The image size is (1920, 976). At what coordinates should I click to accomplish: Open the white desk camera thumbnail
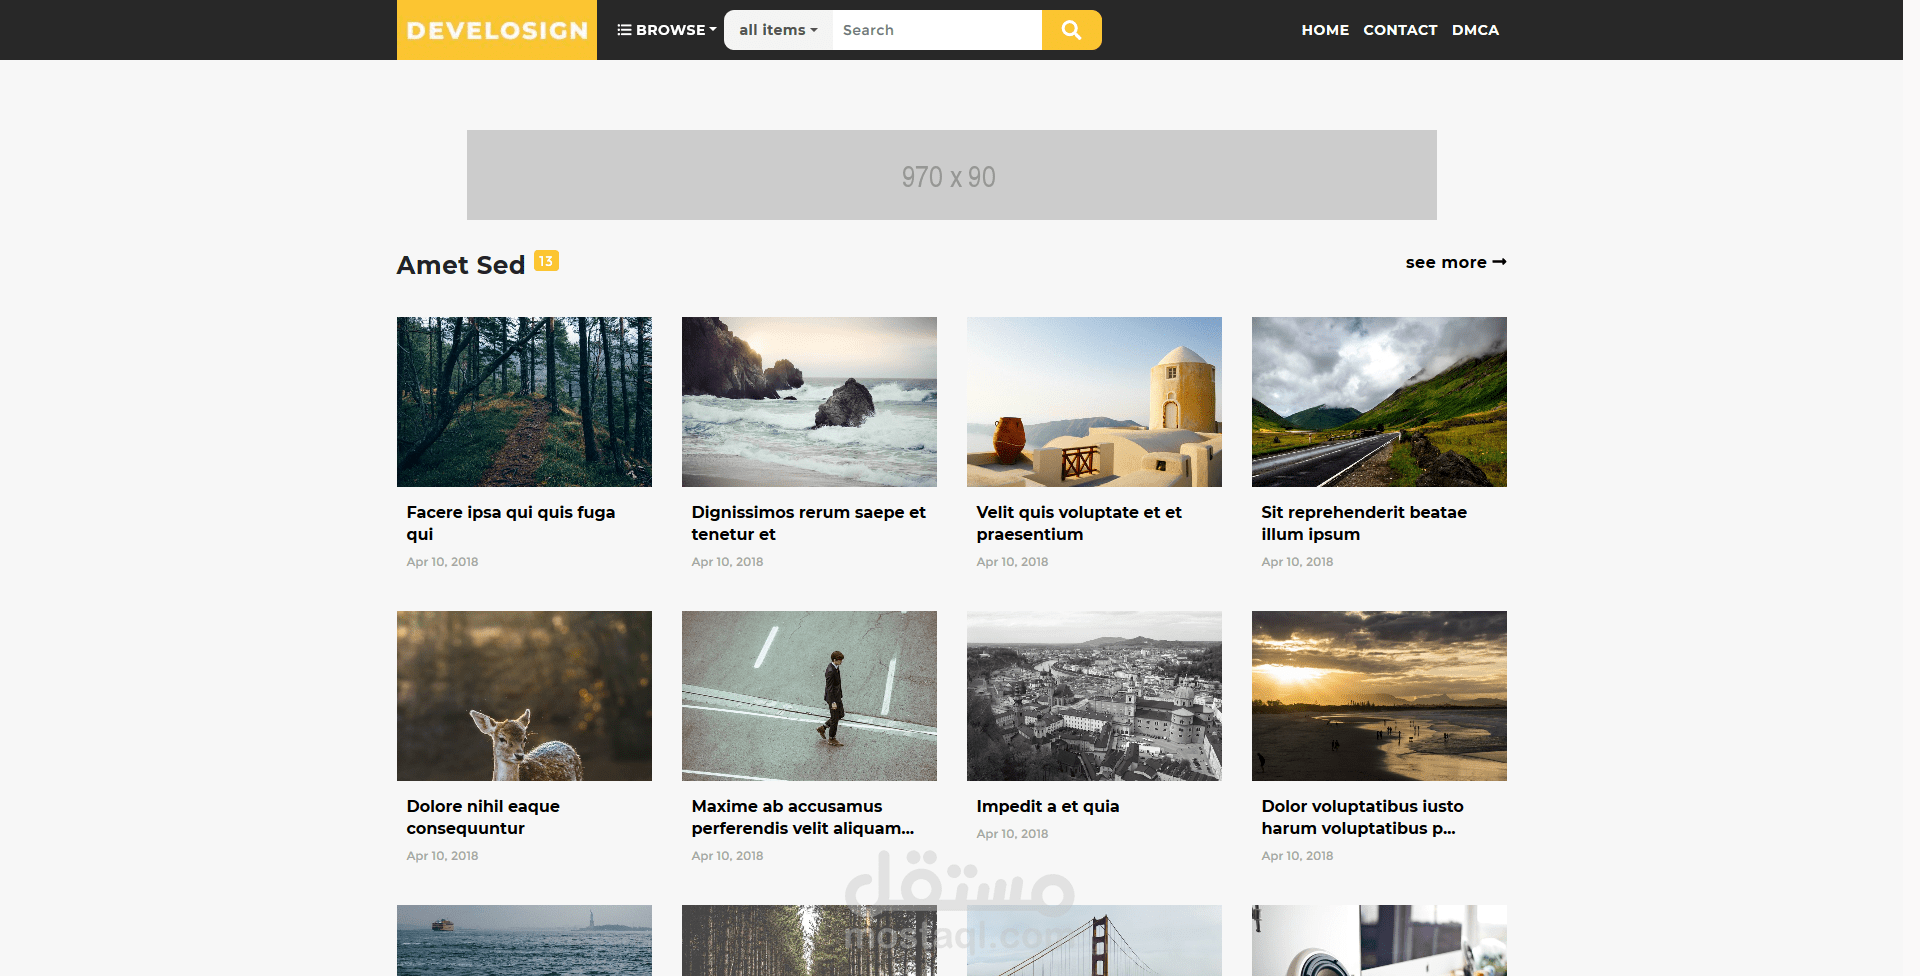[x=1379, y=940]
